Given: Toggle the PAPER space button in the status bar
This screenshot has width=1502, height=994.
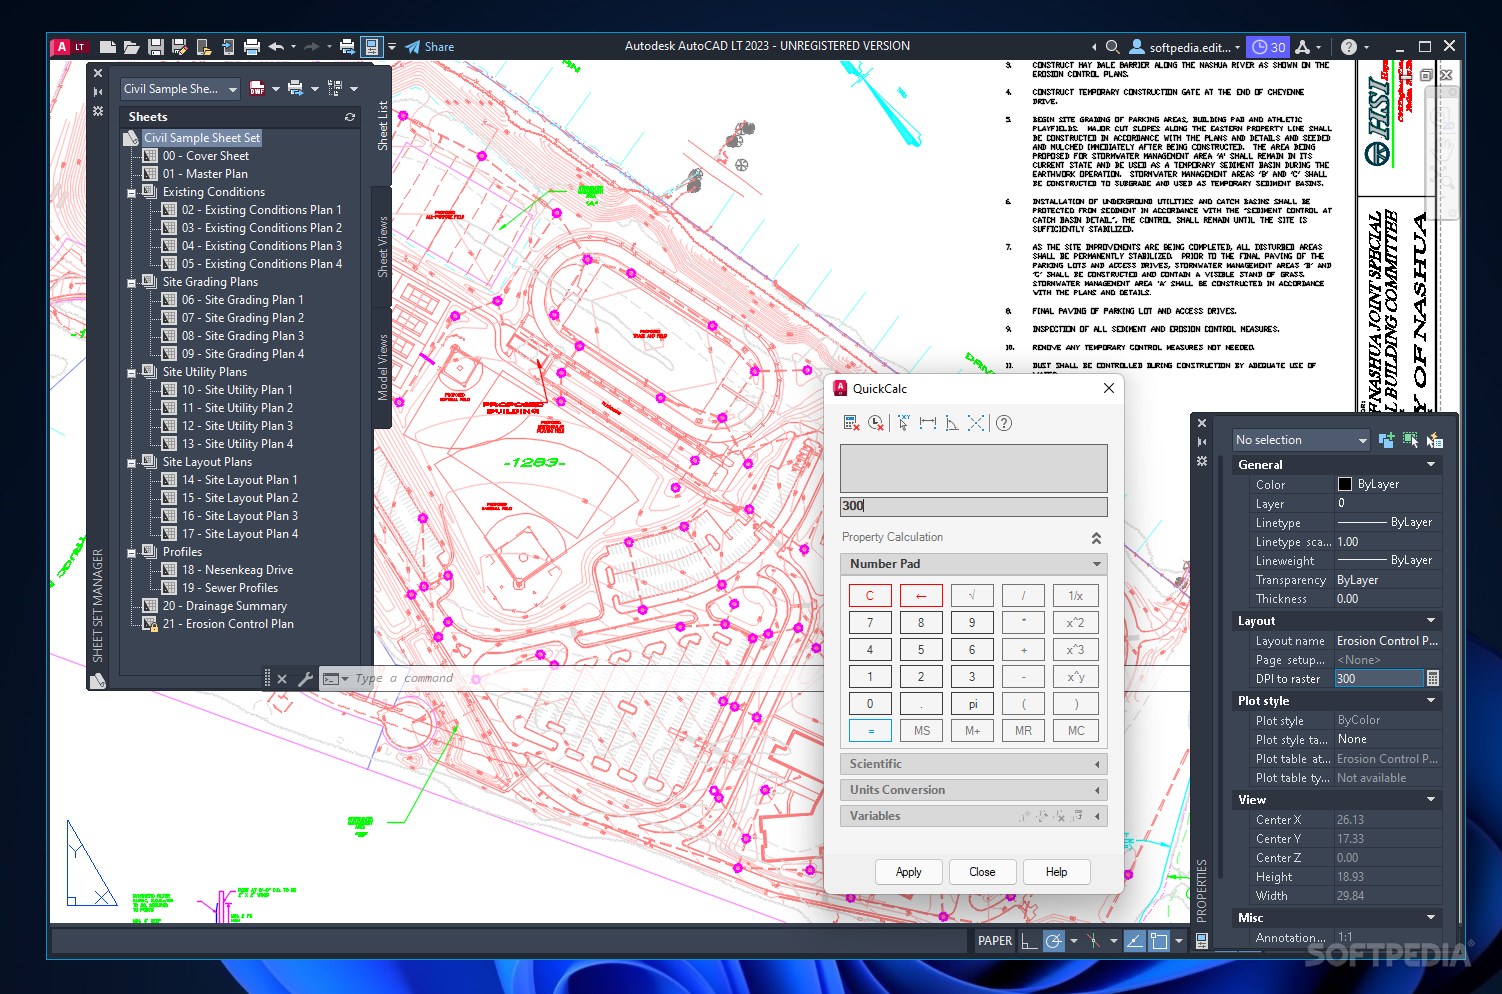Looking at the screenshot, I should click(995, 941).
